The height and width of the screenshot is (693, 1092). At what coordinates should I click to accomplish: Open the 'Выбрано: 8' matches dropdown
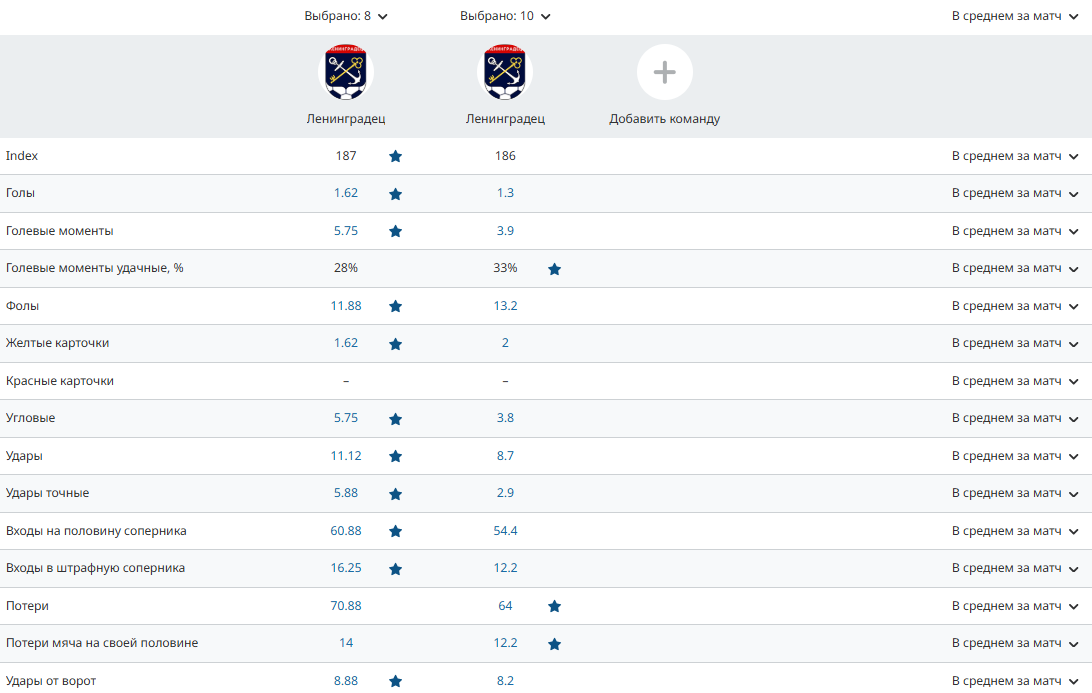click(346, 16)
